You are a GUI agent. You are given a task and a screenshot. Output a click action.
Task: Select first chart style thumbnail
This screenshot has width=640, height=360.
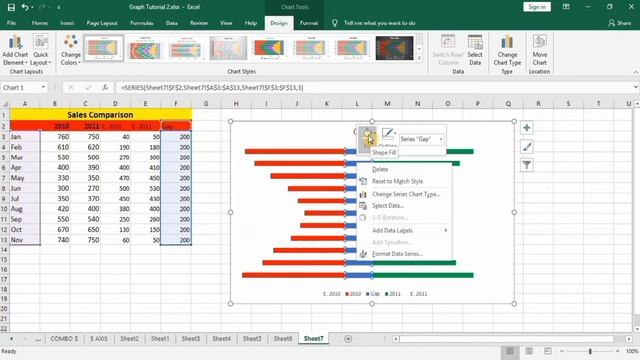[103, 48]
